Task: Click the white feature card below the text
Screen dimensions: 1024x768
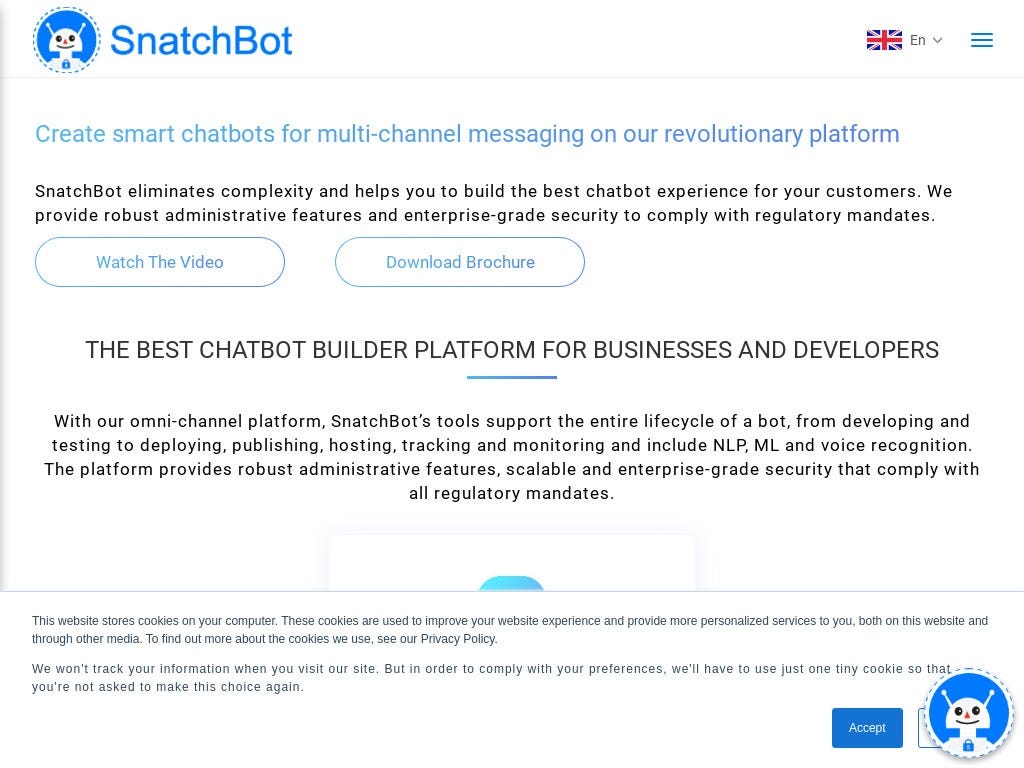Action: (x=511, y=563)
